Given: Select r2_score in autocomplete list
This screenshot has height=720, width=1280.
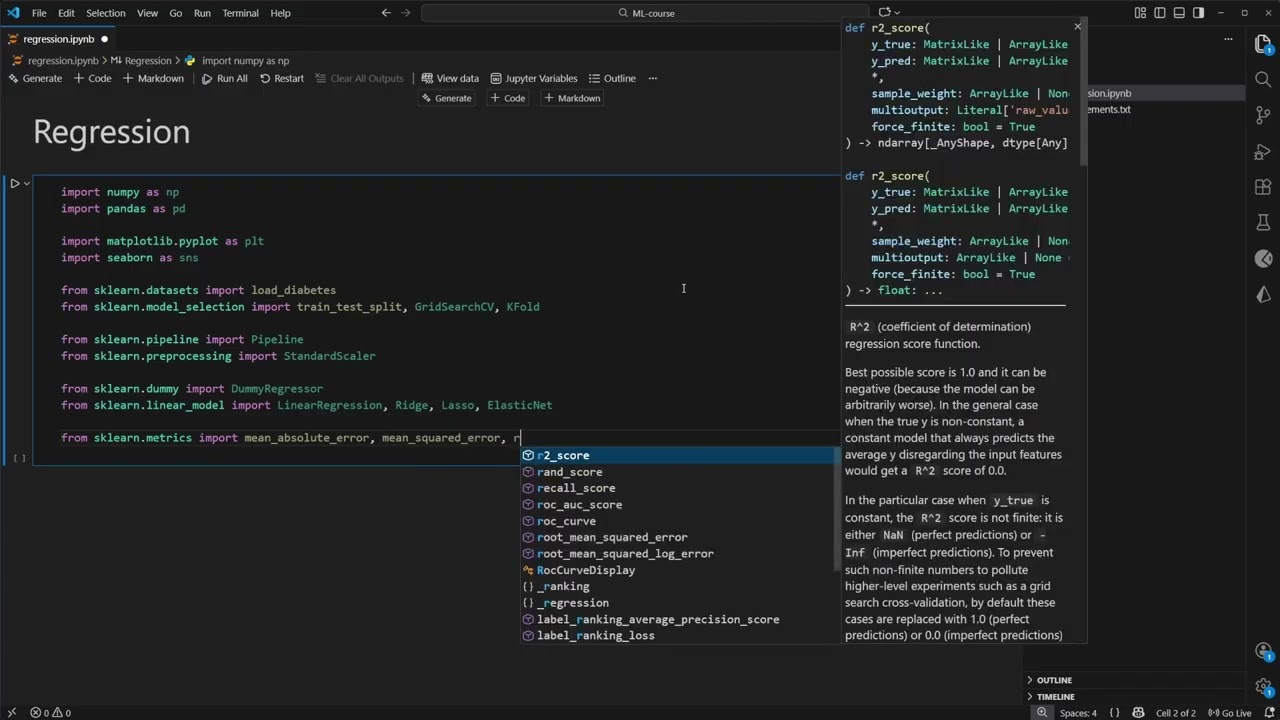Looking at the screenshot, I should pos(678,455).
